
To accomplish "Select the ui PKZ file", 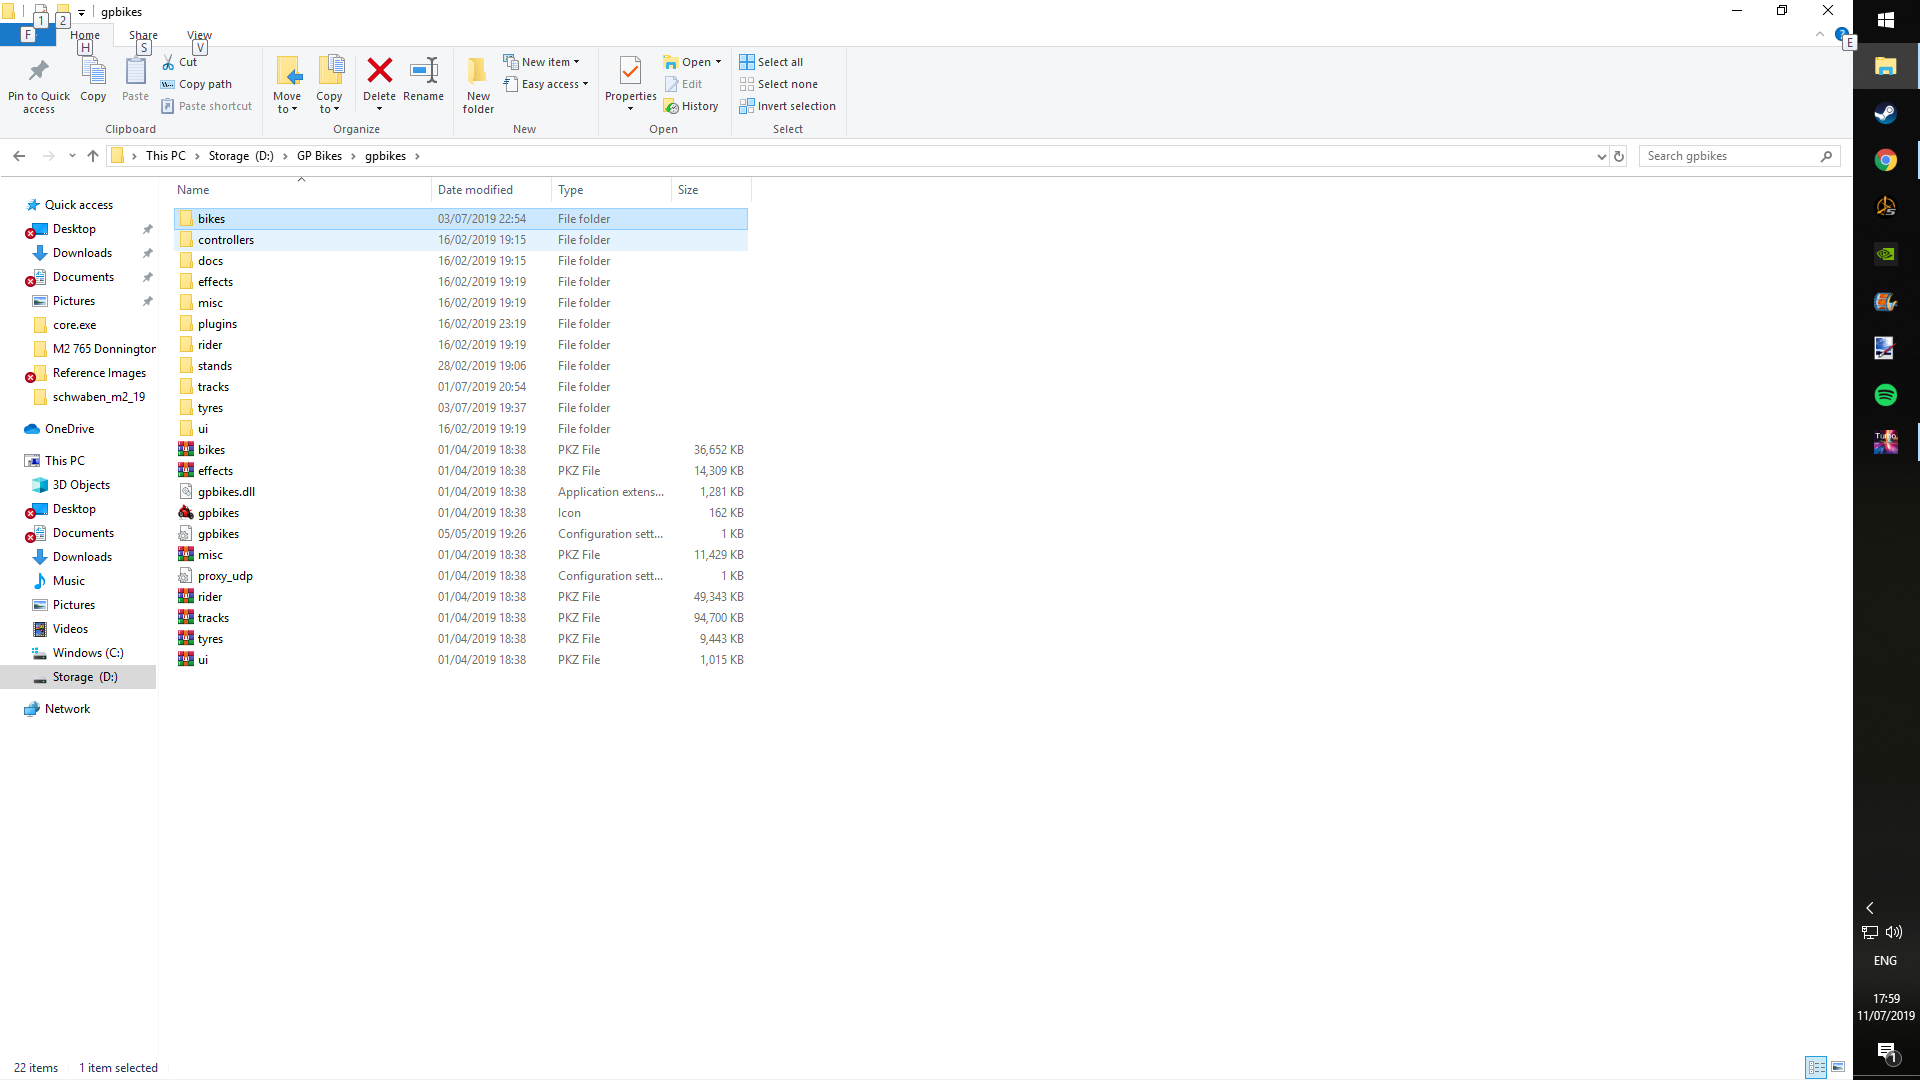I will (461, 660).
